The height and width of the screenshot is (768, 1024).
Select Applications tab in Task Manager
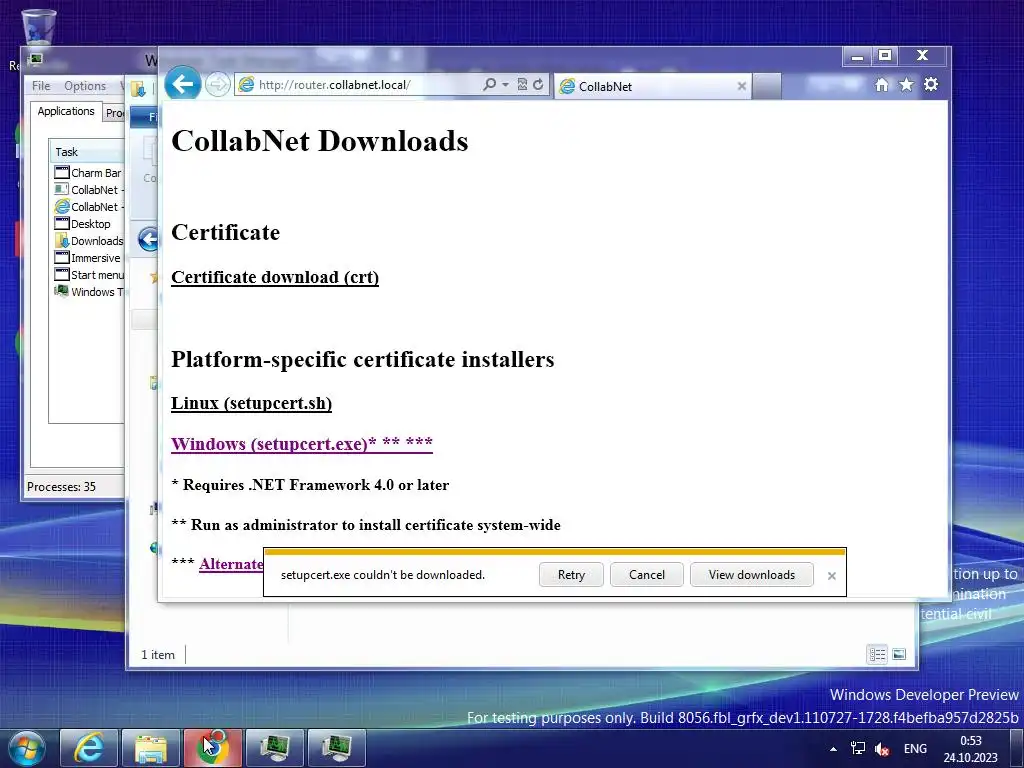click(x=66, y=111)
